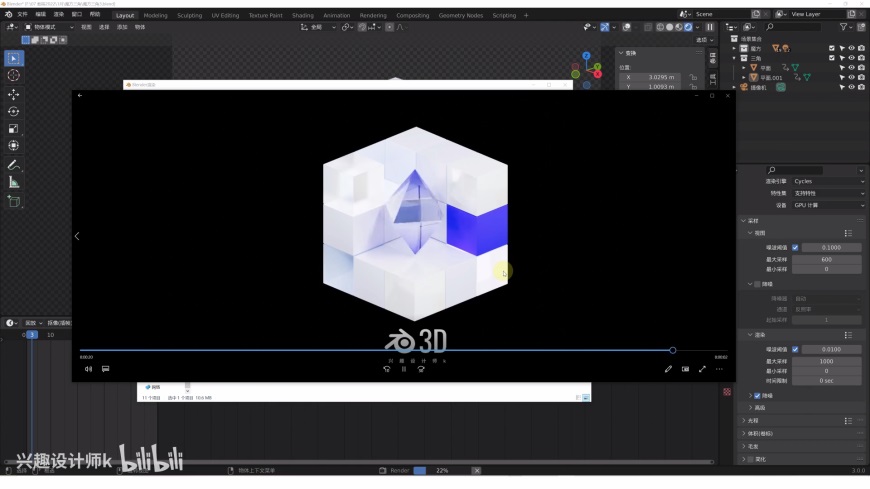
Task: Expand the 光程 panel
Action: [x=752, y=421]
